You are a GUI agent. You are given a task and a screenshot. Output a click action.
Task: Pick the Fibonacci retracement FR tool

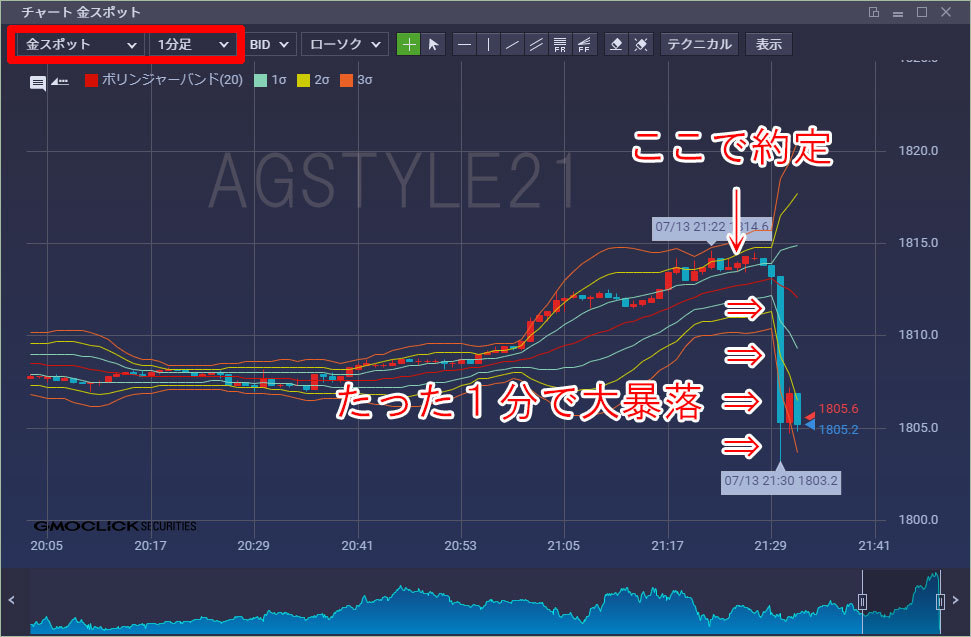(x=561, y=44)
